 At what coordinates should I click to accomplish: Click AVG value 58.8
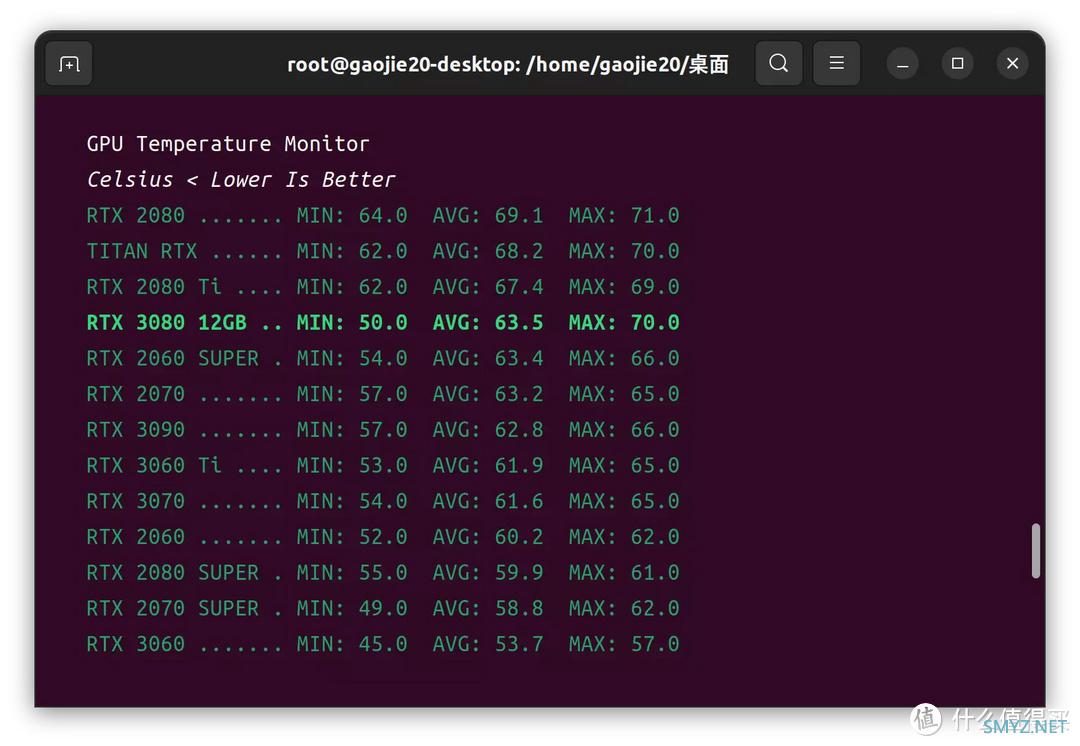coord(519,609)
